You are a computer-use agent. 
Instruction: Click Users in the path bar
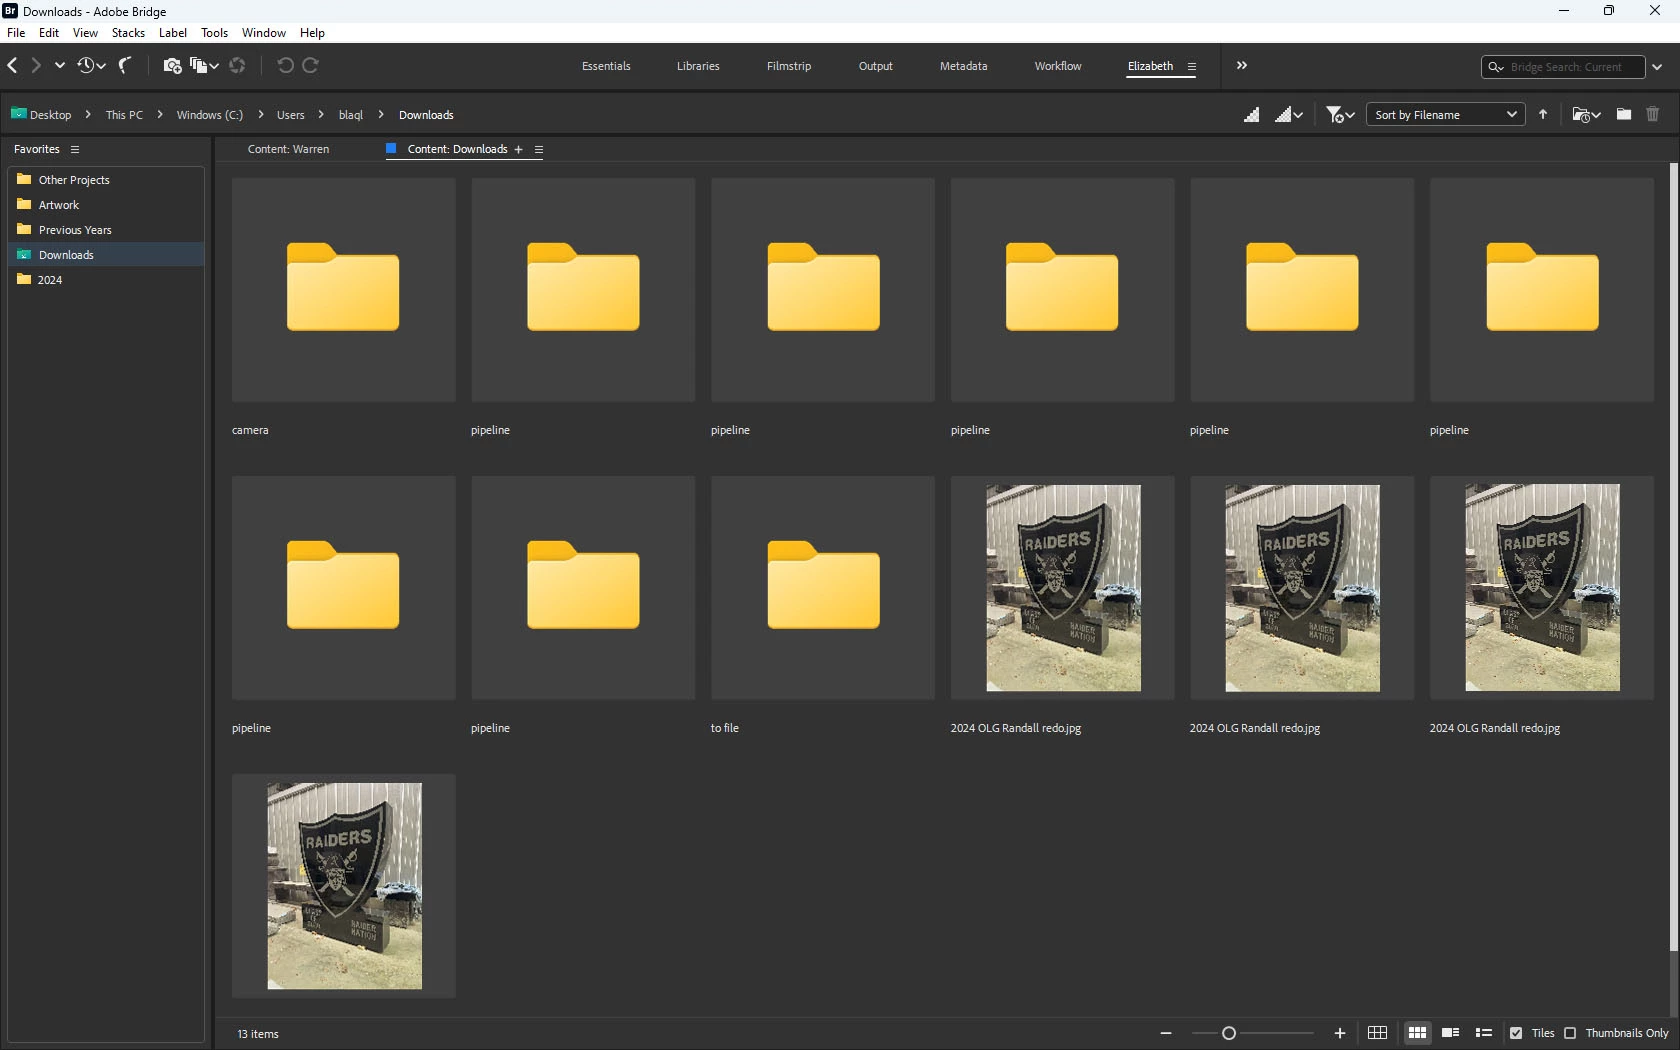[x=291, y=115]
